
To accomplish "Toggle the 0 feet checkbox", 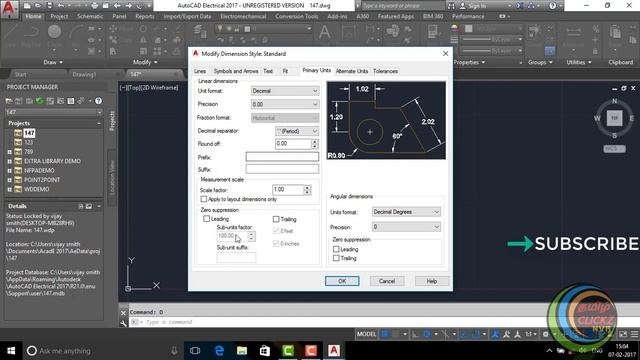I will click(x=276, y=231).
